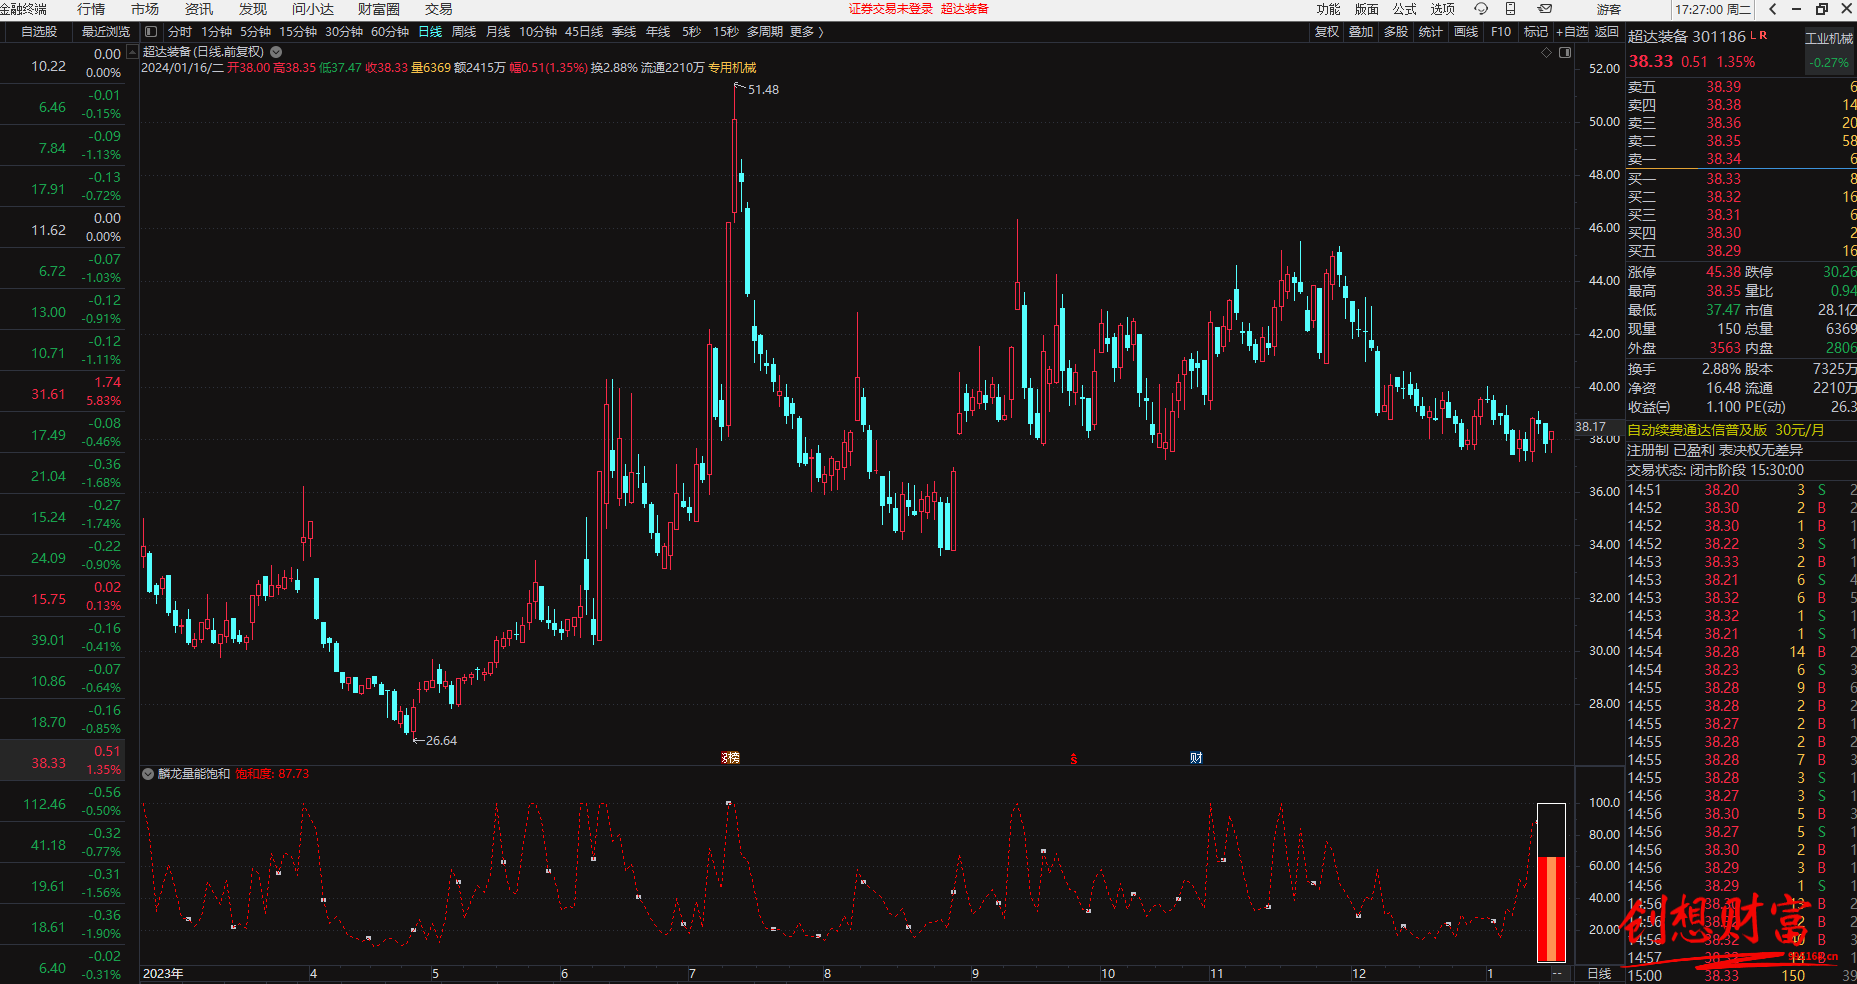The width and height of the screenshot is (1857, 984).
Task: Select the 45日线 chart period
Action: pos(584,32)
